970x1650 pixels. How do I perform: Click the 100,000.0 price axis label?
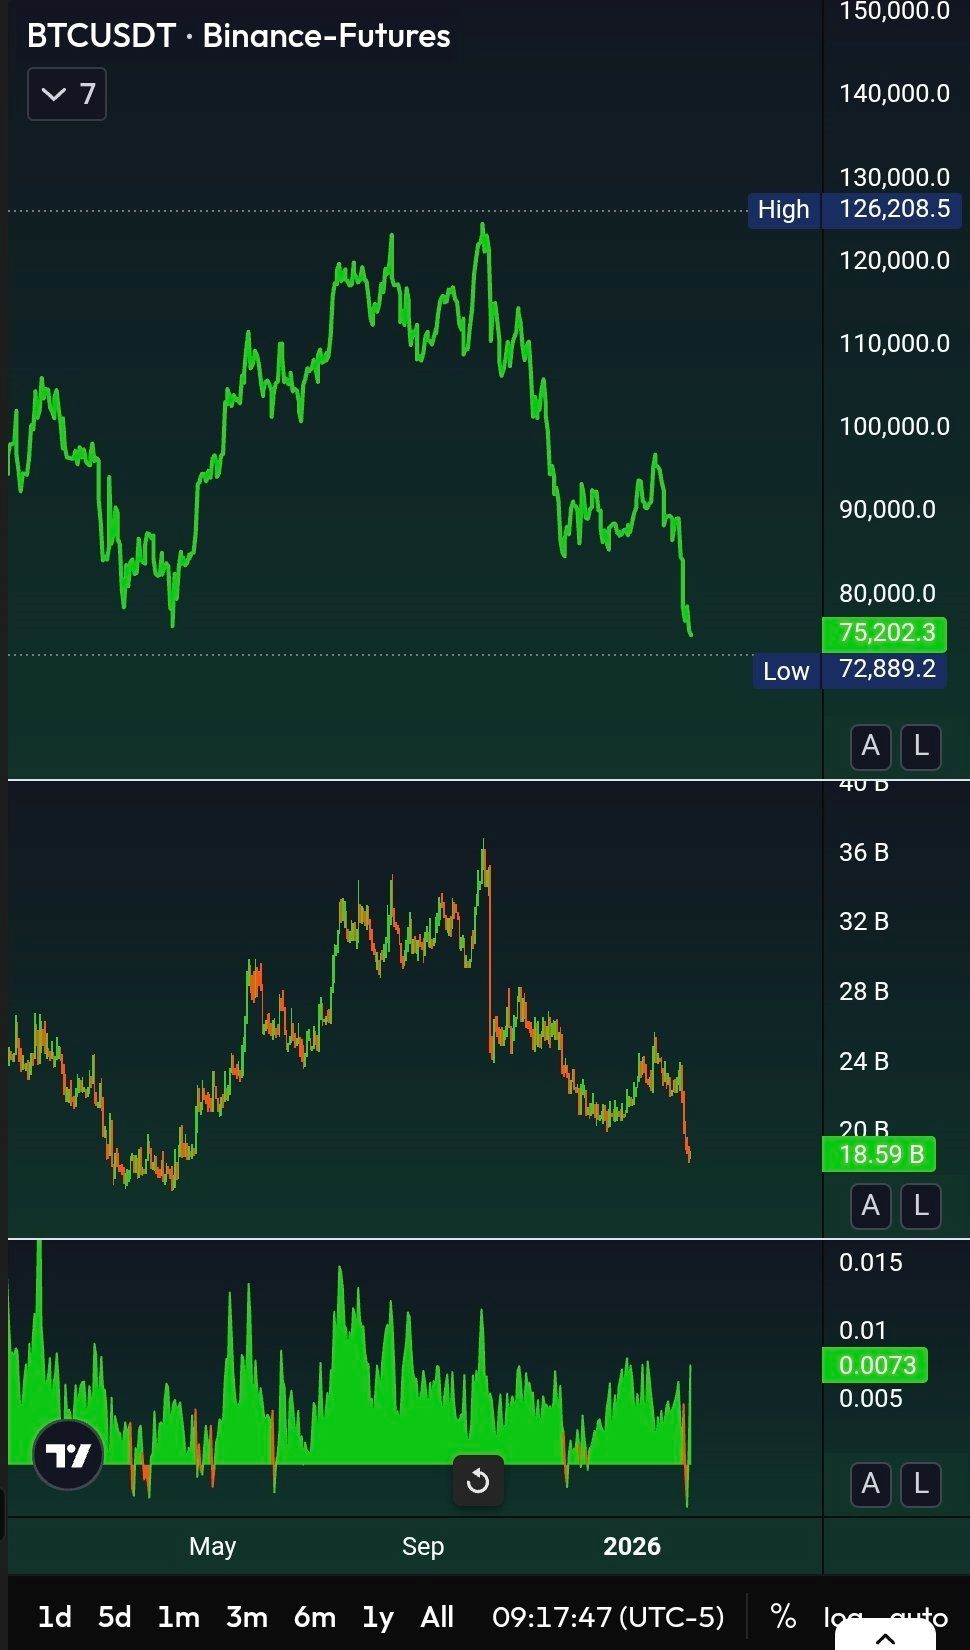(894, 426)
